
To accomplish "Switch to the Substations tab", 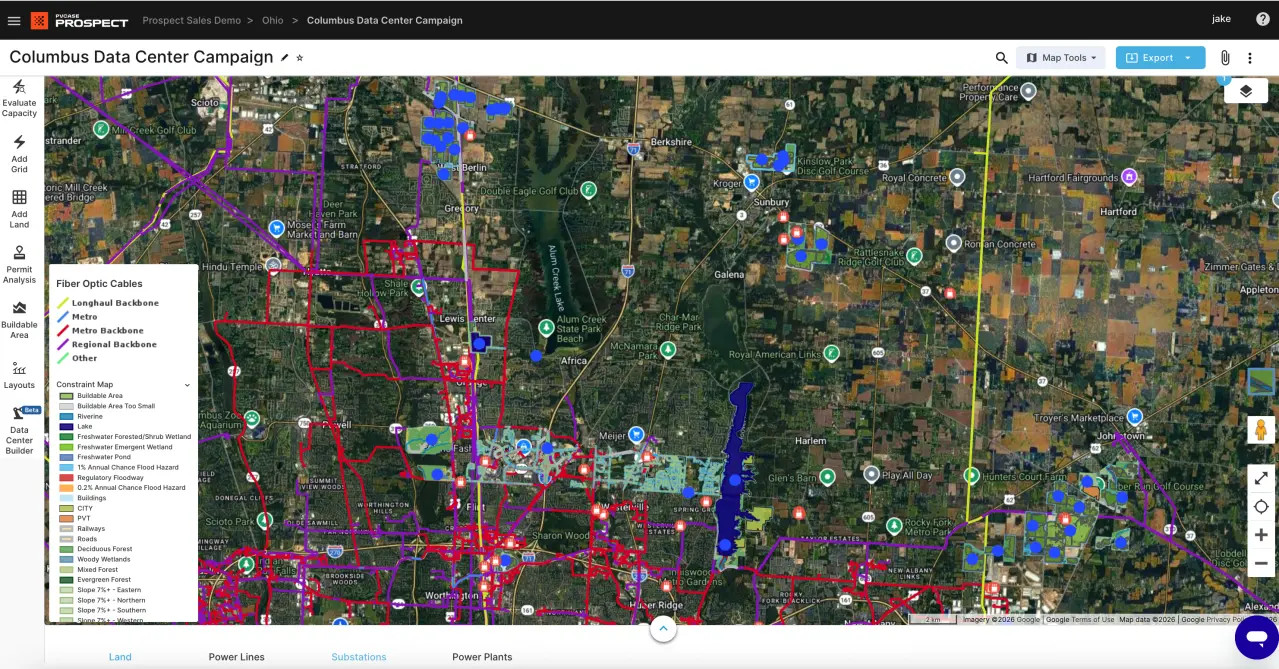I will [359, 657].
